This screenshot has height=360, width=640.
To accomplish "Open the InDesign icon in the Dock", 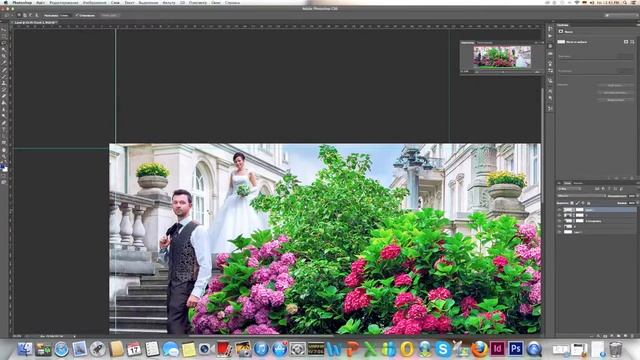I will [x=497, y=349].
